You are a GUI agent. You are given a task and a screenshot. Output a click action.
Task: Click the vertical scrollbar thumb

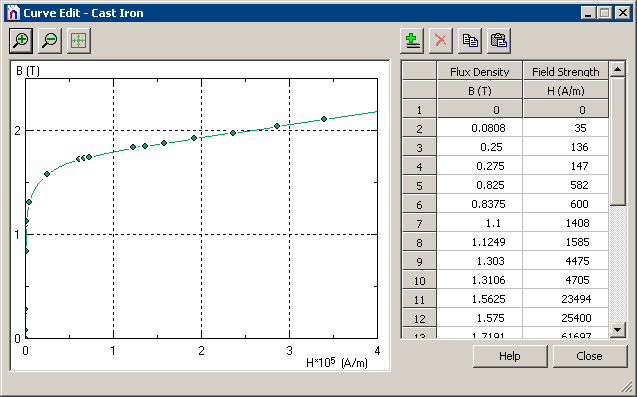(x=618, y=141)
